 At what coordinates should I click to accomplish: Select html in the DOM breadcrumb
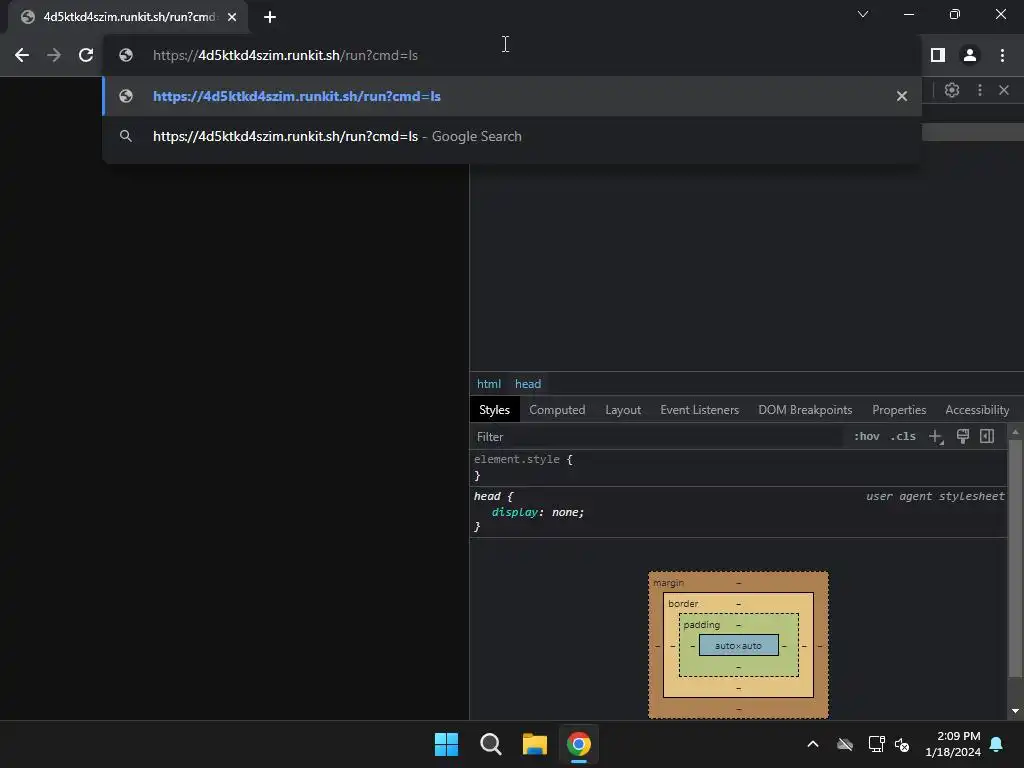488,384
